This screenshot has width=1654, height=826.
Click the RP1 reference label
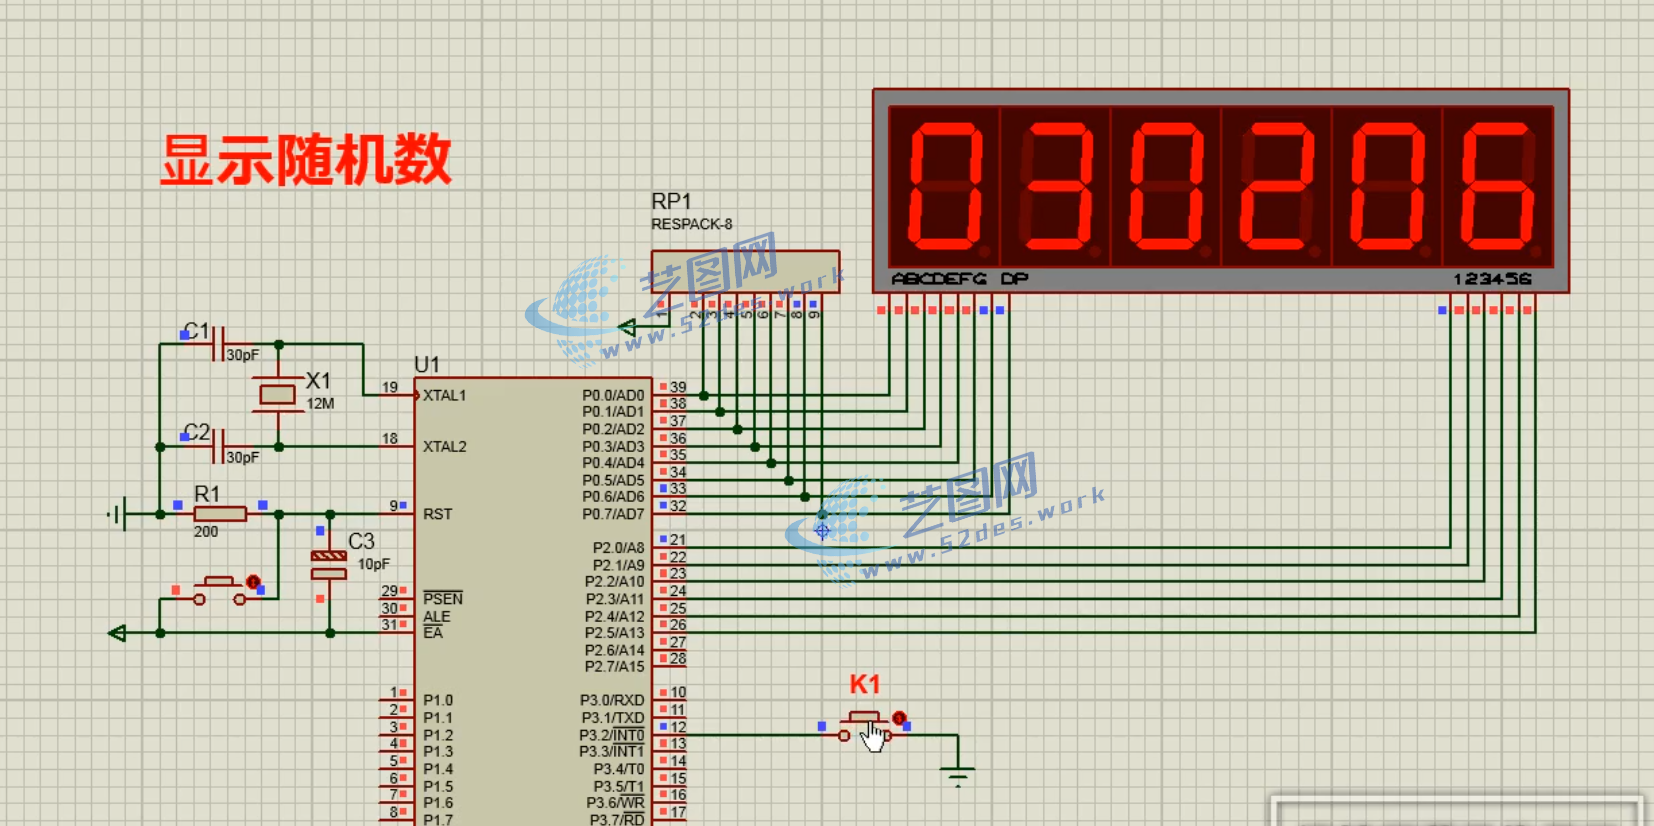click(671, 201)
